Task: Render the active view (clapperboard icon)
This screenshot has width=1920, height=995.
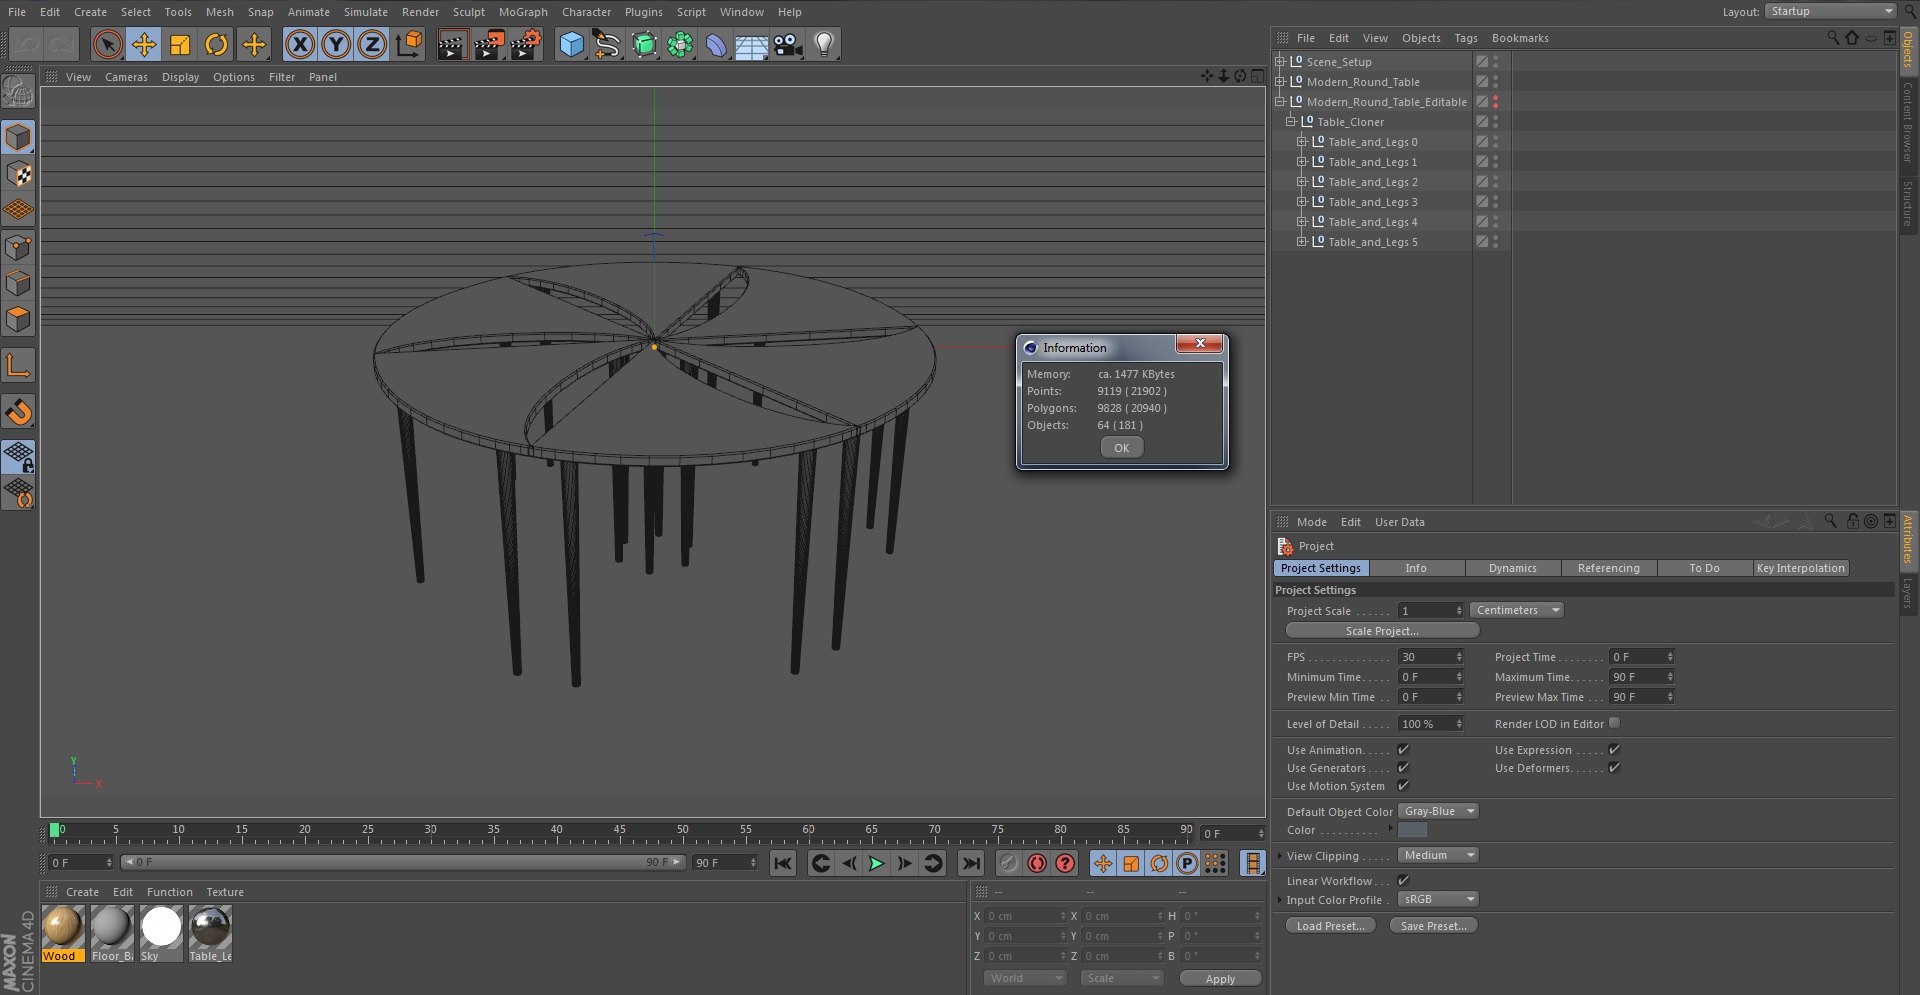Action: pos(452,45)
